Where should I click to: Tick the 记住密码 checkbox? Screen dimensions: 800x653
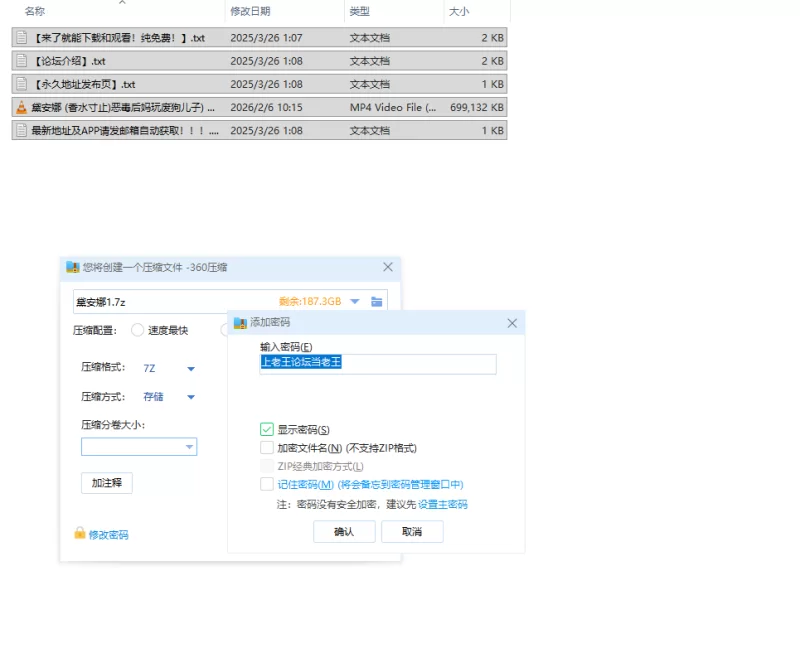tap(267, 484)
